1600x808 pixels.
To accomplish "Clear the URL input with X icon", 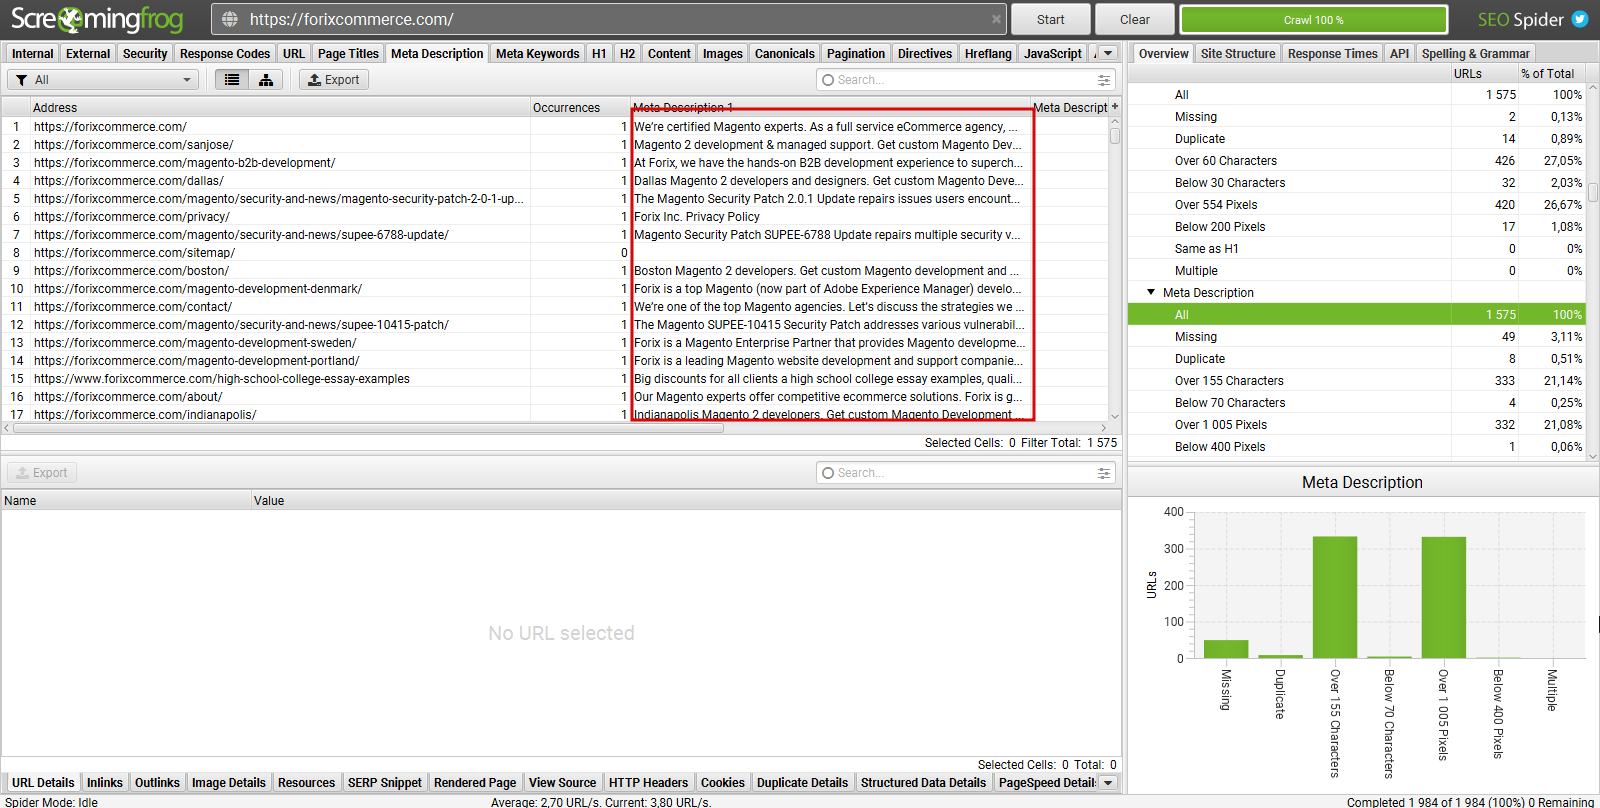I will click(x=996, y=19).
